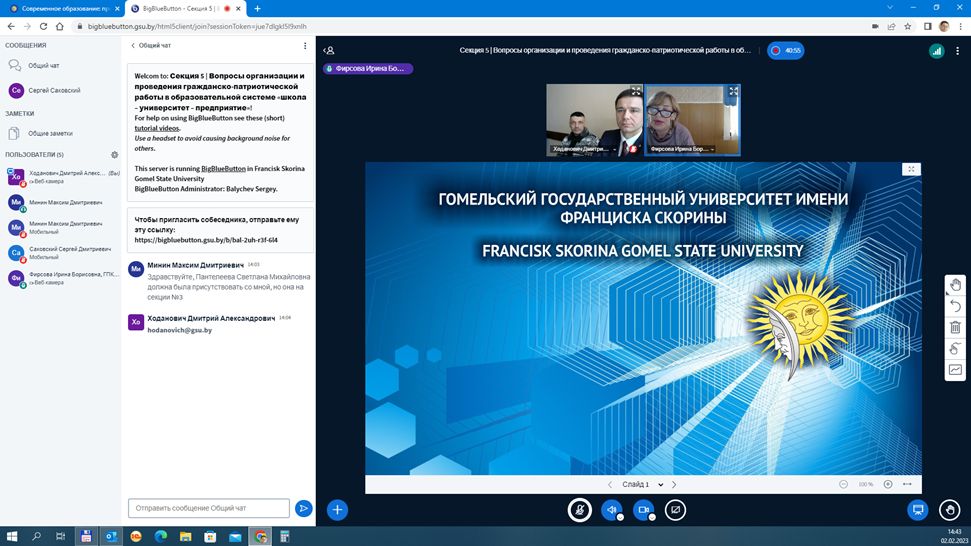
Task: Click the presentation restore icon
Action: click(x=917, y=510)
